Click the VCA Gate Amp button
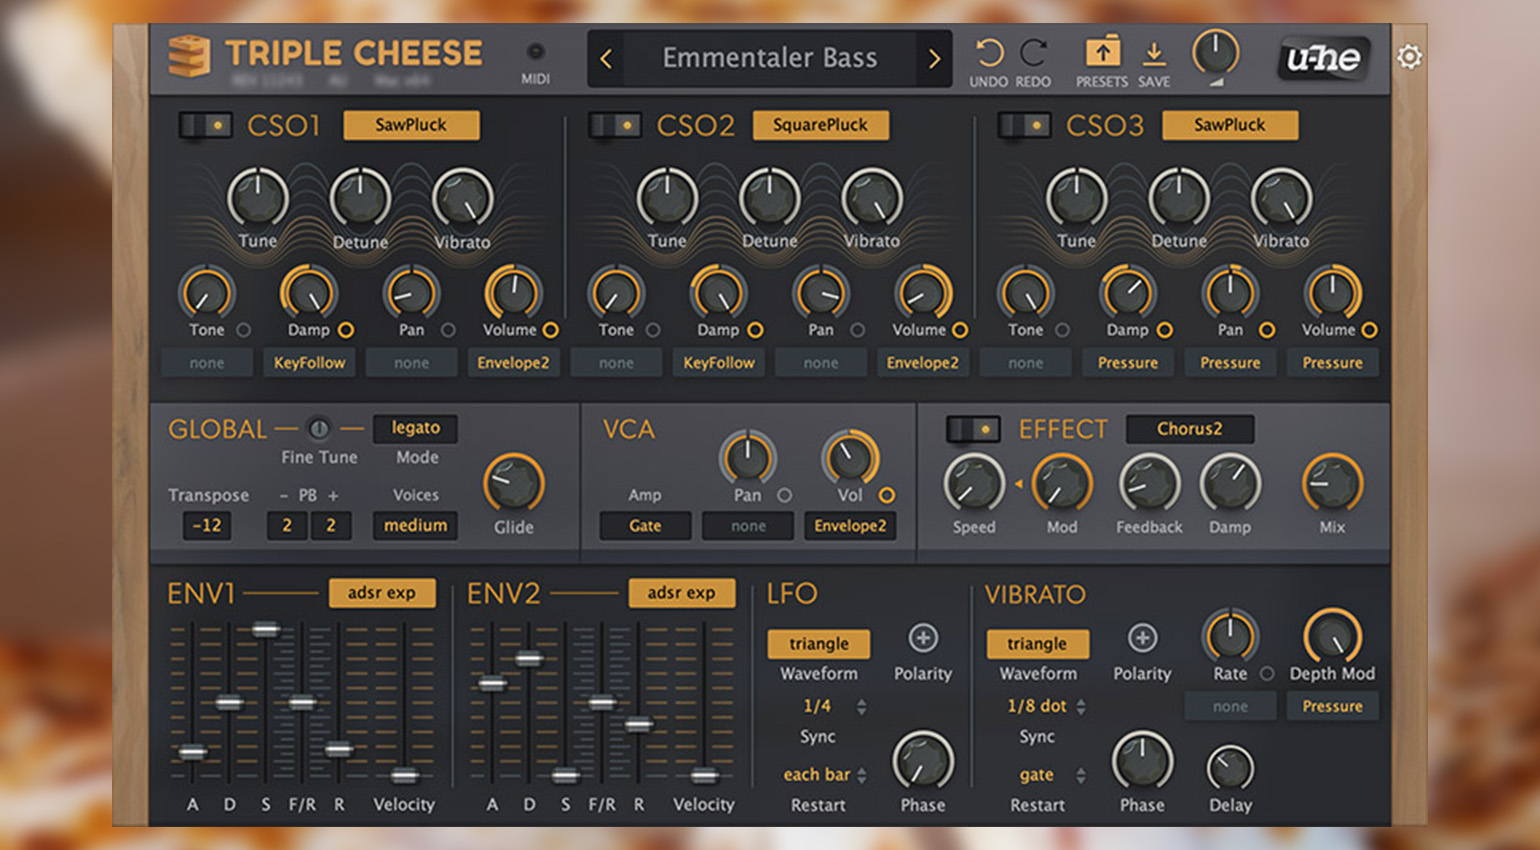The height and width of the screenshot is (850, 1540). [x=645, y=526]
